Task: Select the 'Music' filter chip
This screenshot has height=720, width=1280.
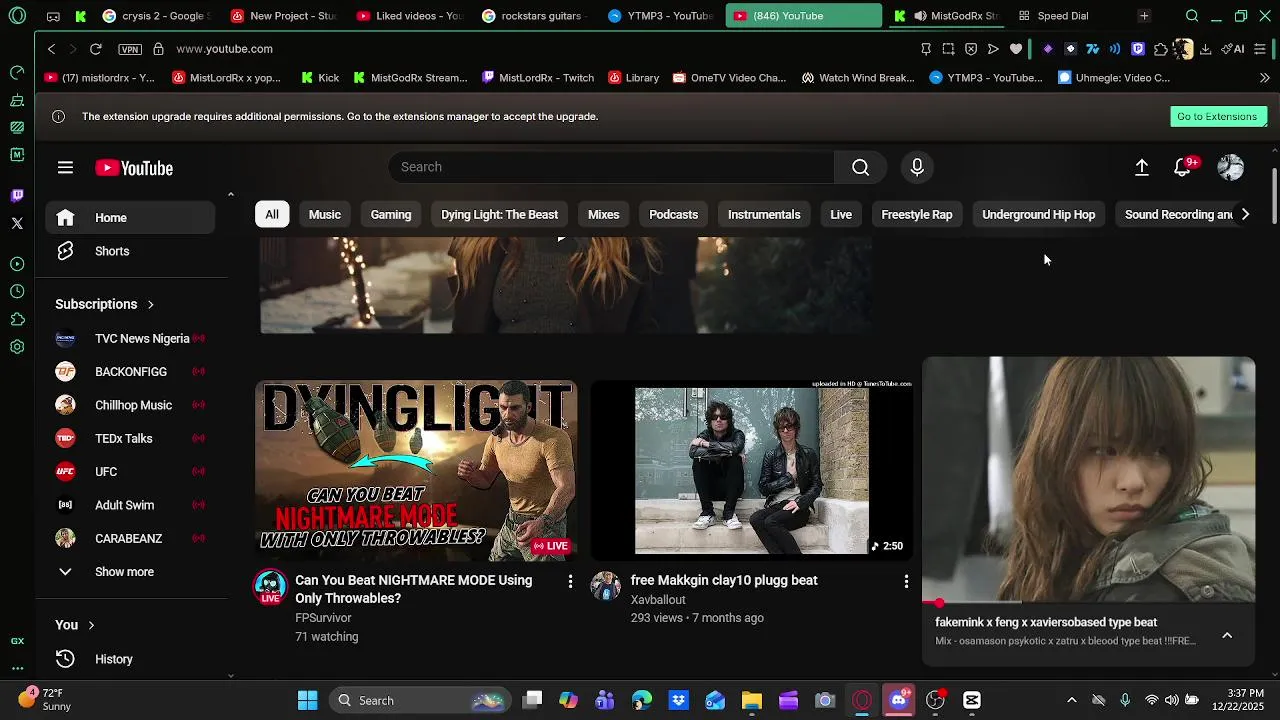Action: (325, 214)
